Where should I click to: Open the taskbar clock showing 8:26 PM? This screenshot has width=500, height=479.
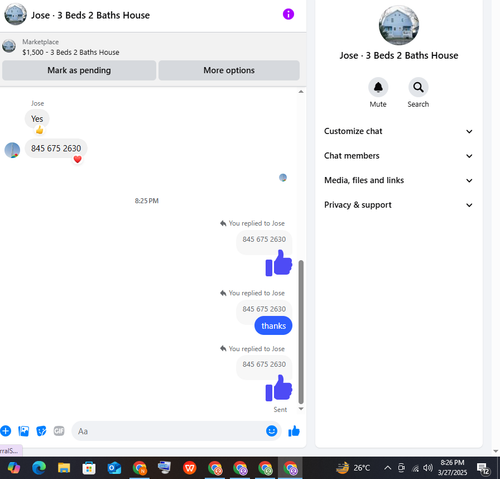point(452,468)
